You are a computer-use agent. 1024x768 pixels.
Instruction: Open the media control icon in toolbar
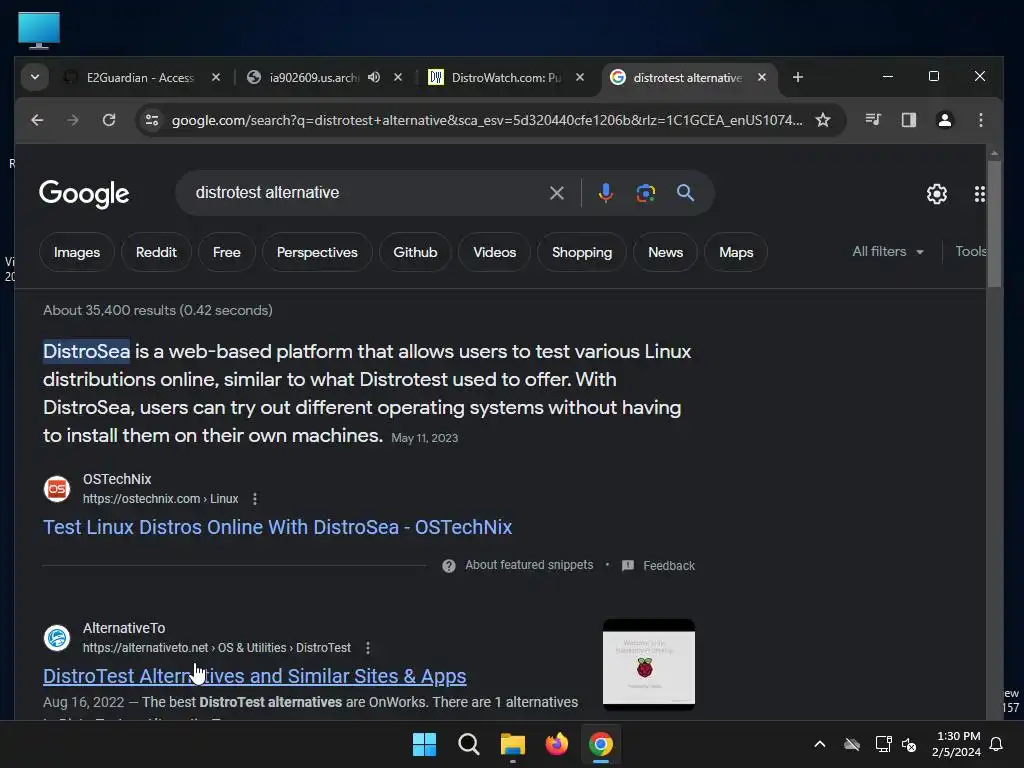click(872, 120)
